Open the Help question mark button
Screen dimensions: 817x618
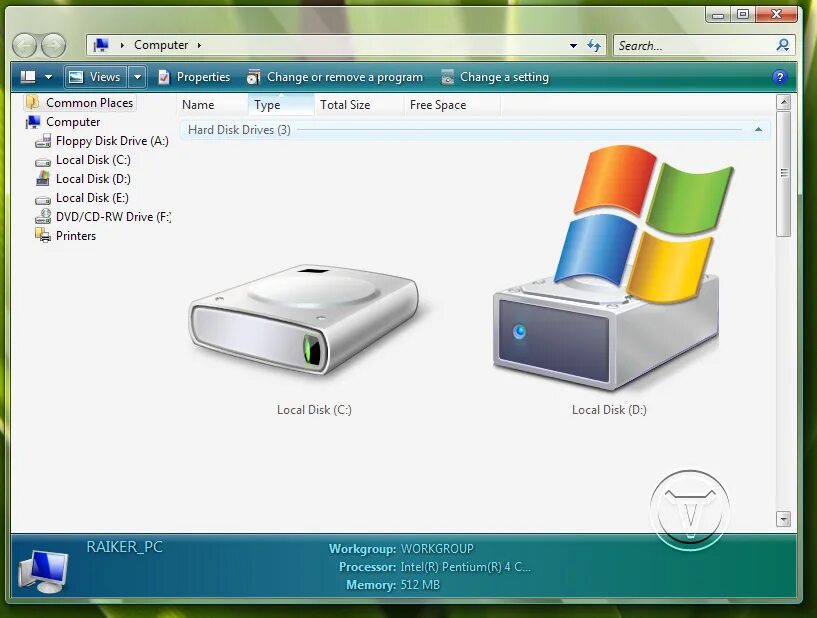pos(779,77)
